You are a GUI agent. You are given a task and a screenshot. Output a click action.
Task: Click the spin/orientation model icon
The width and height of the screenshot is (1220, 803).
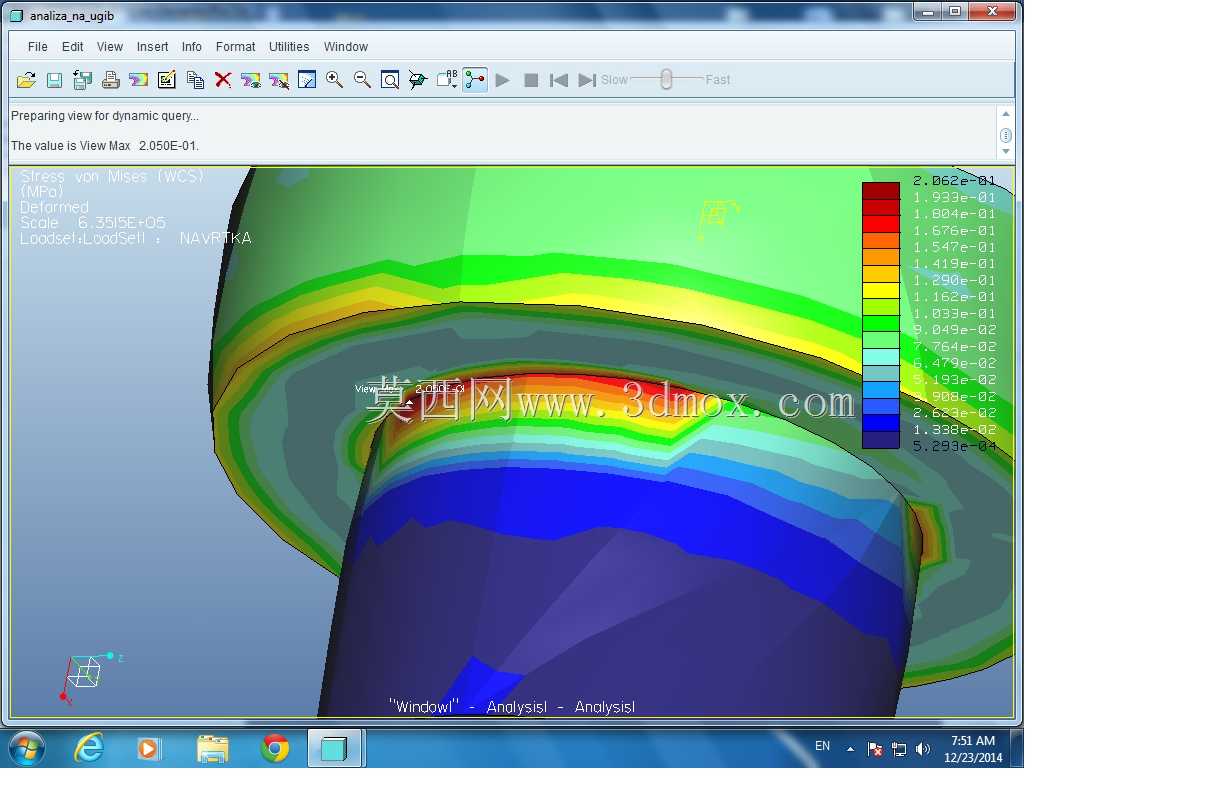[x=418, y=80]
